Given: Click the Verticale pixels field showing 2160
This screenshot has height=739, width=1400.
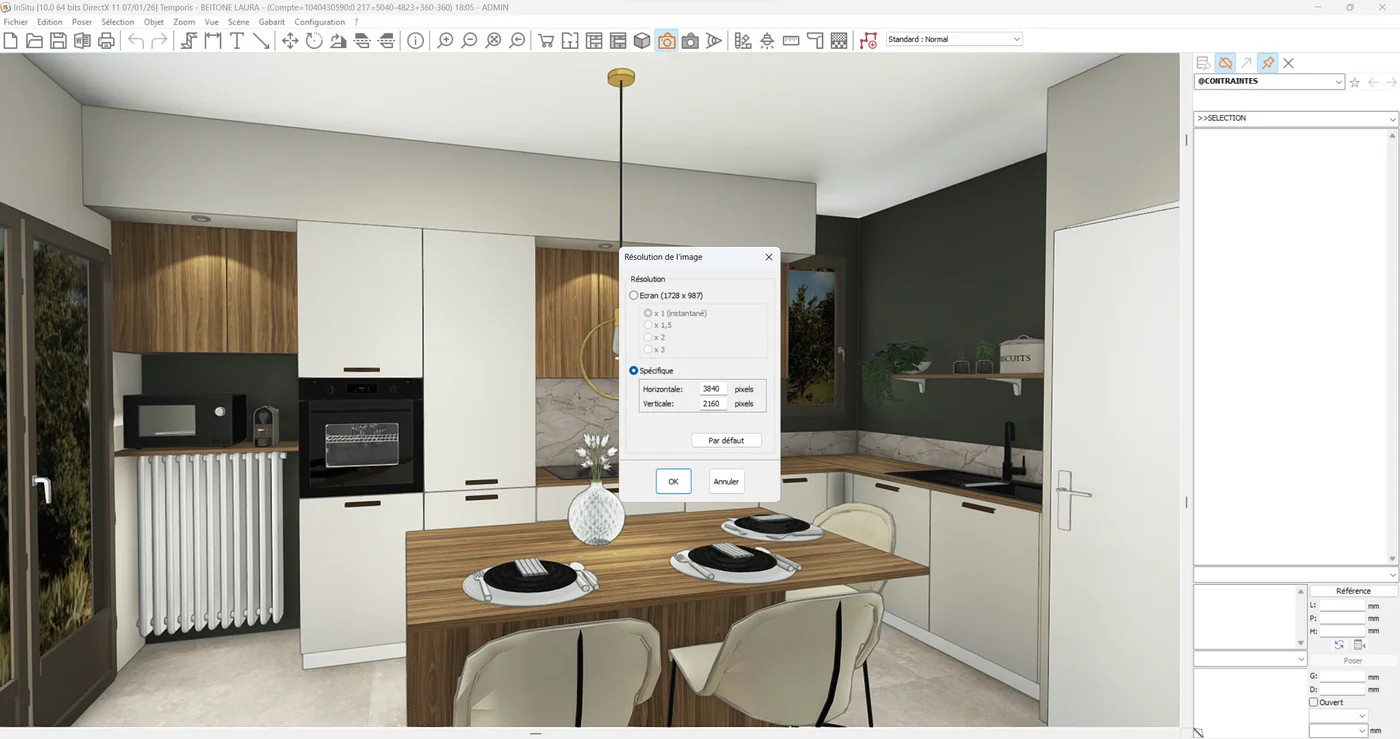Looking at the screenshot, I should pyautogui.click(x=713, y=404).
